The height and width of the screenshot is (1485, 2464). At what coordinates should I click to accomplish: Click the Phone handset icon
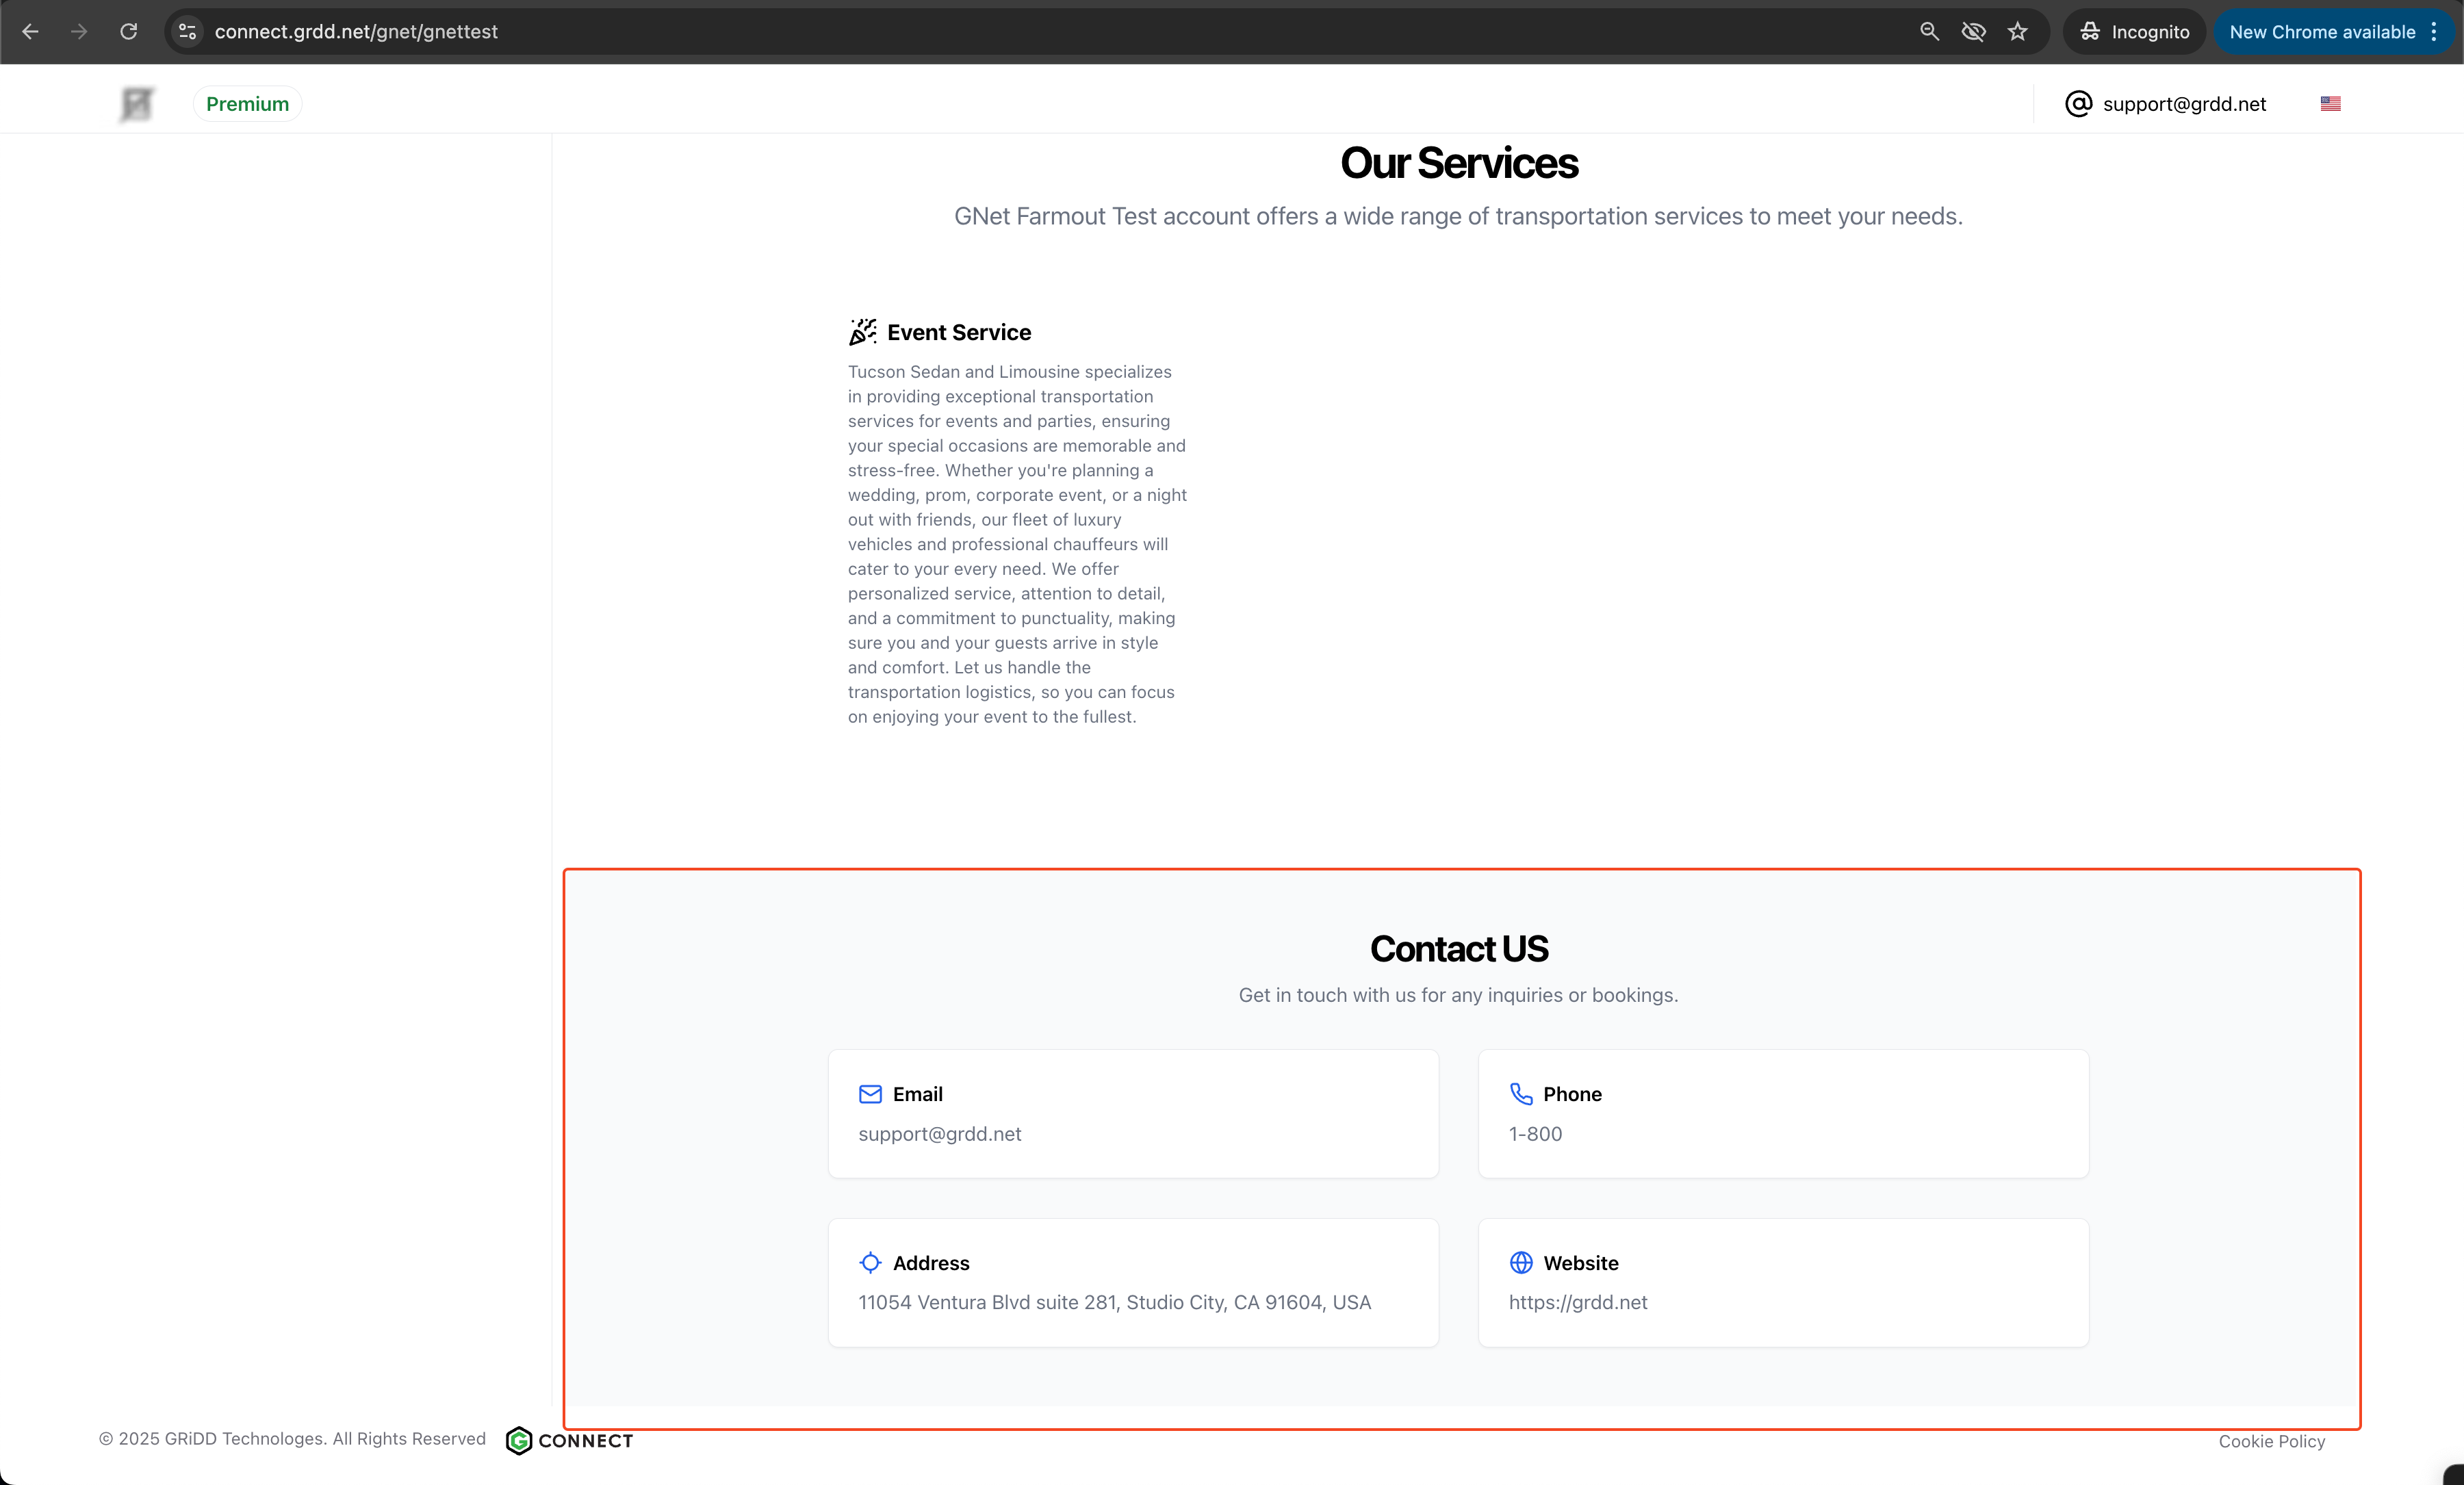(x=1520, y=1094)
